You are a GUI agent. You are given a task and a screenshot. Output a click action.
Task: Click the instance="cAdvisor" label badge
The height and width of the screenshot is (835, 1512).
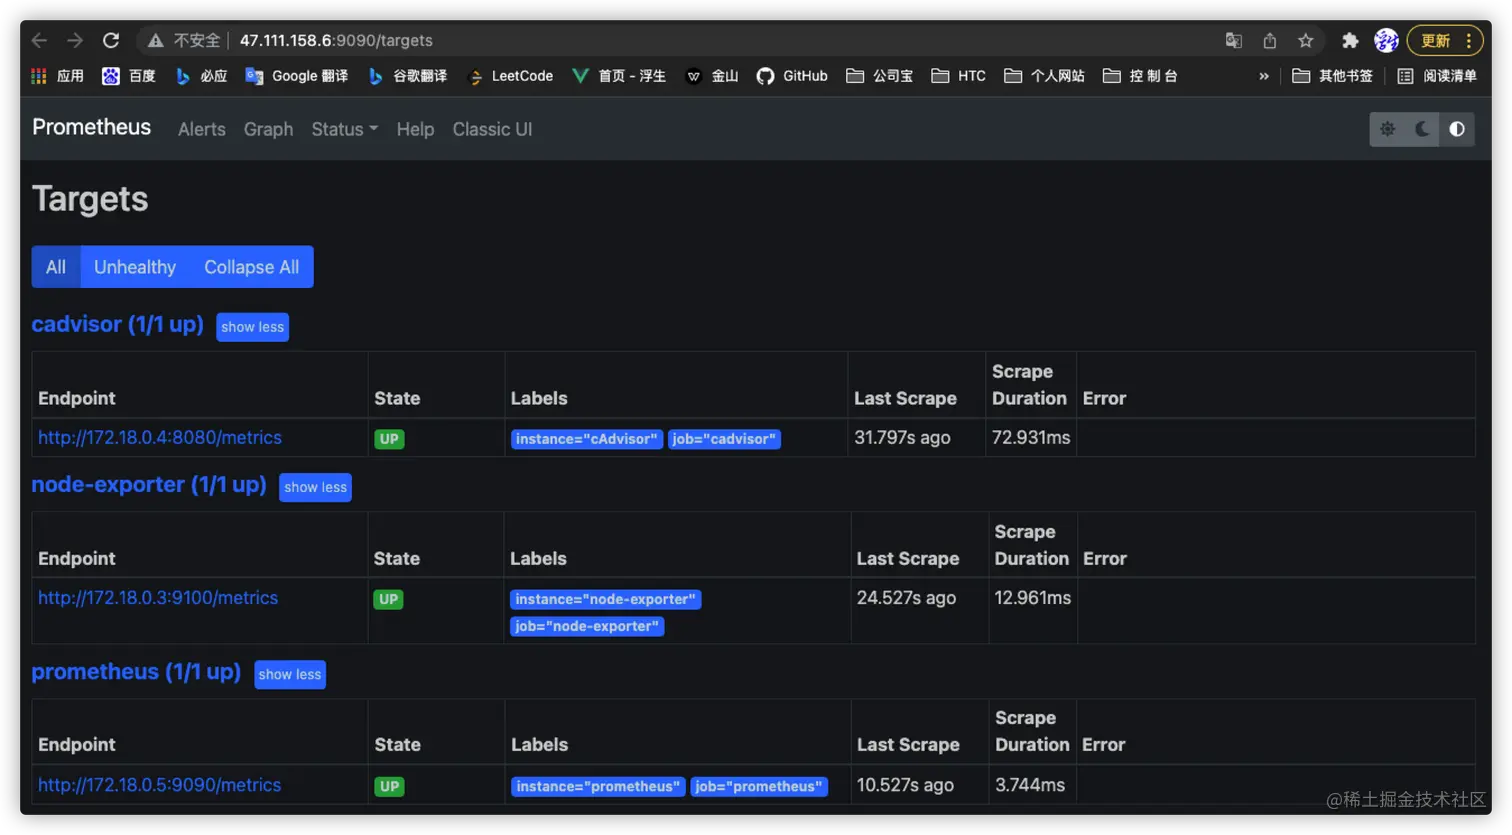tap(587, 439)
